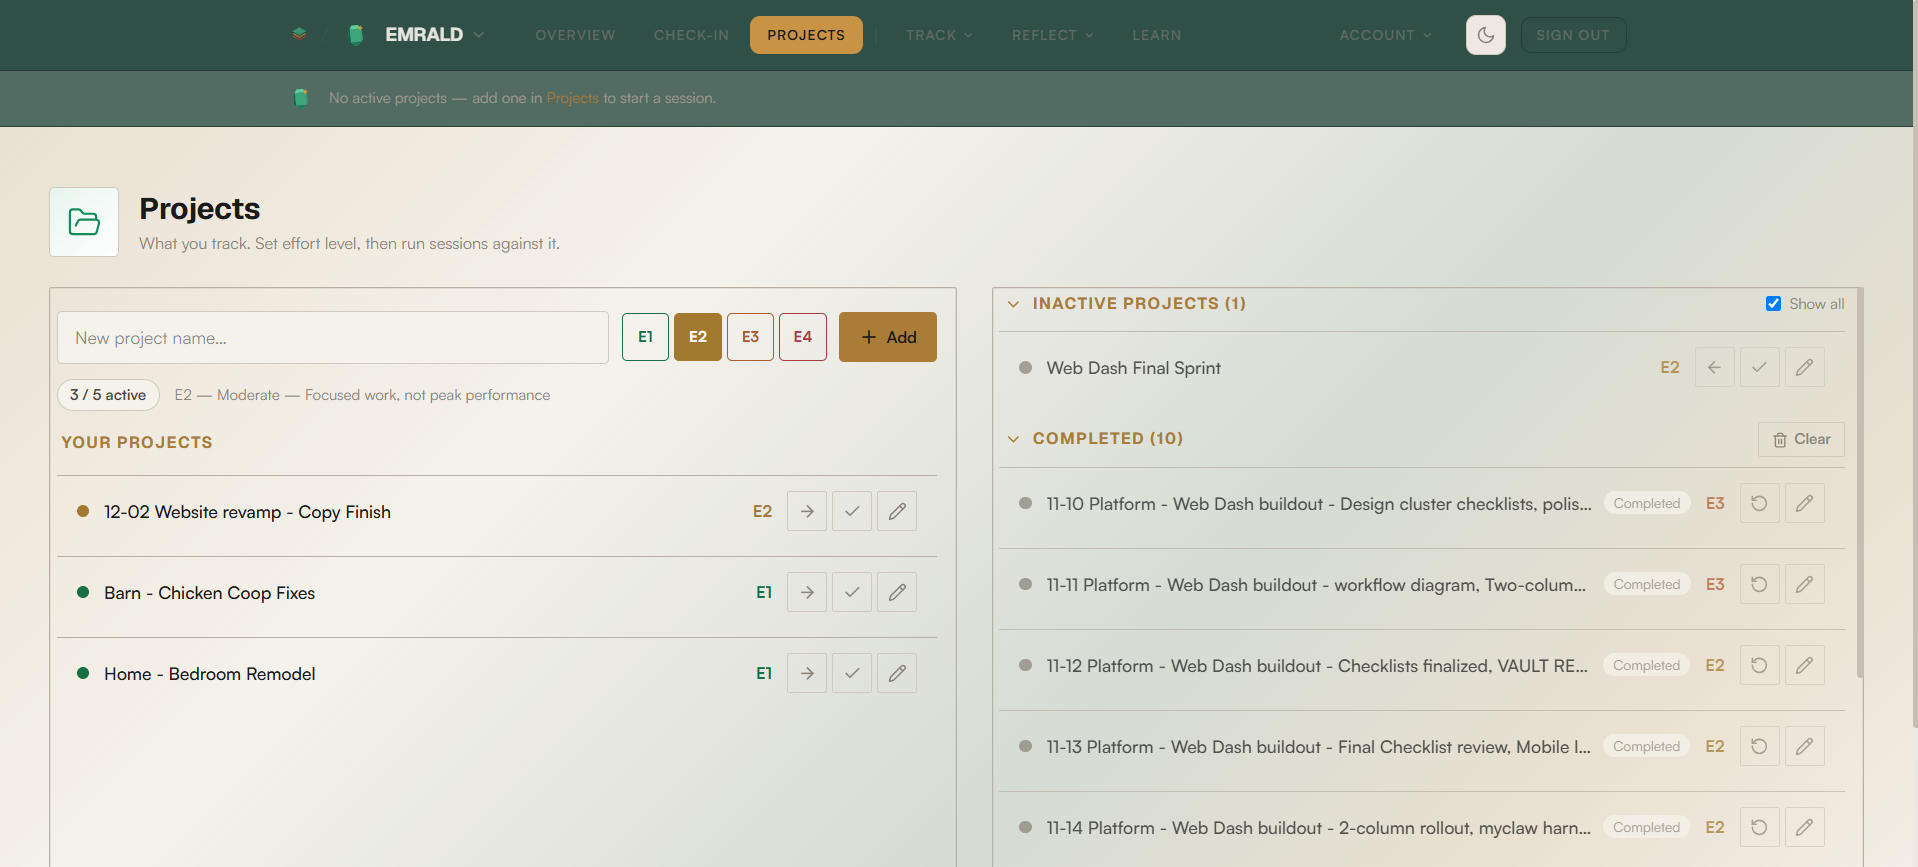Deactivate Home - Bedroom Remodel with the arrow
This screenshot has width=1918, height=867.
click(807, 673)
